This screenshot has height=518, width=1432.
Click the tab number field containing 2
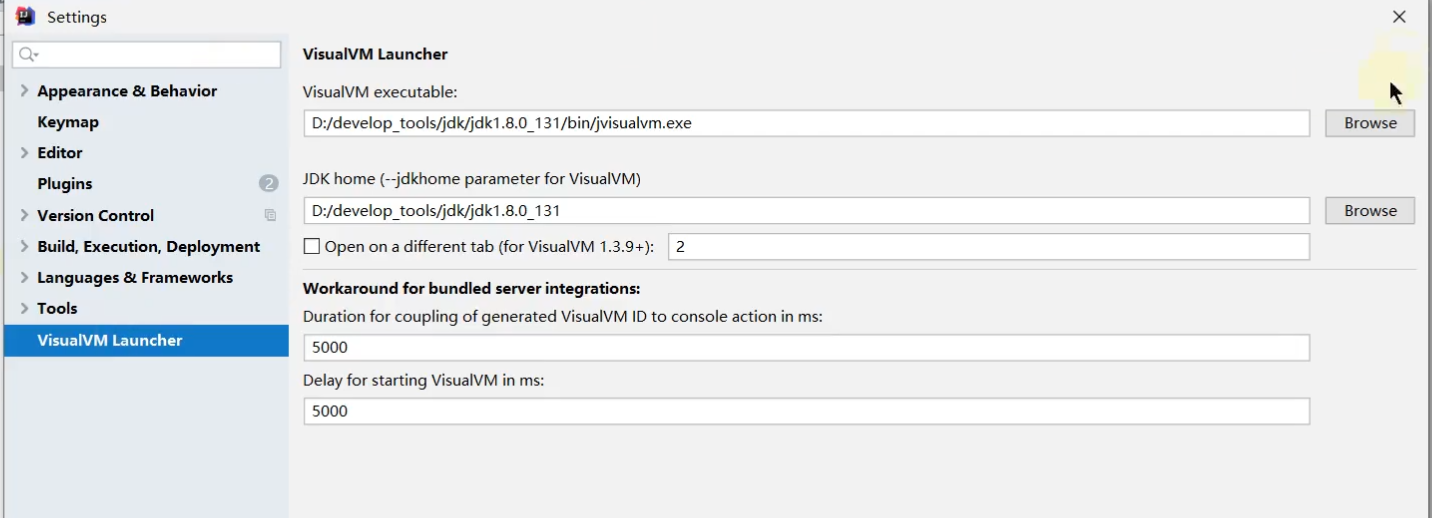pyautogui.click(x=987, y=246)
